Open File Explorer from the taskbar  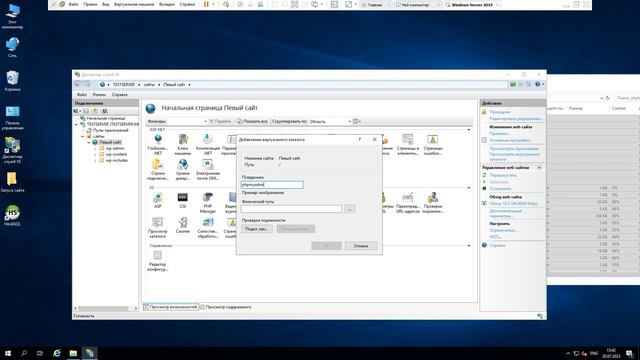(73, 353)
